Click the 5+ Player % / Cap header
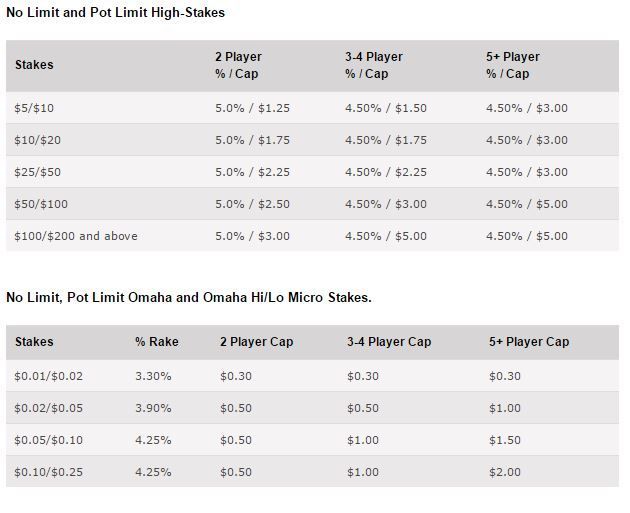Image resolution: width=630 pixels, height=513 pixels. [513, 65]
